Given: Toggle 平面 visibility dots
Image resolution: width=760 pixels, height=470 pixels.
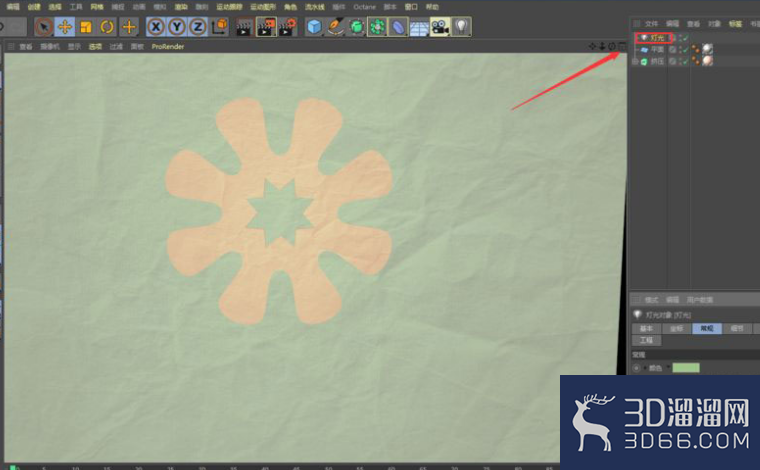Looking at the screenshot, I should pos(680,49).
